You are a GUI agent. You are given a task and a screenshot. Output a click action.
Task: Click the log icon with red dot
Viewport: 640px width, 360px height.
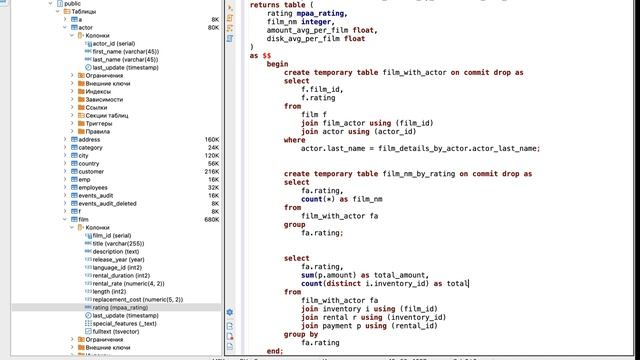[230, 336]
